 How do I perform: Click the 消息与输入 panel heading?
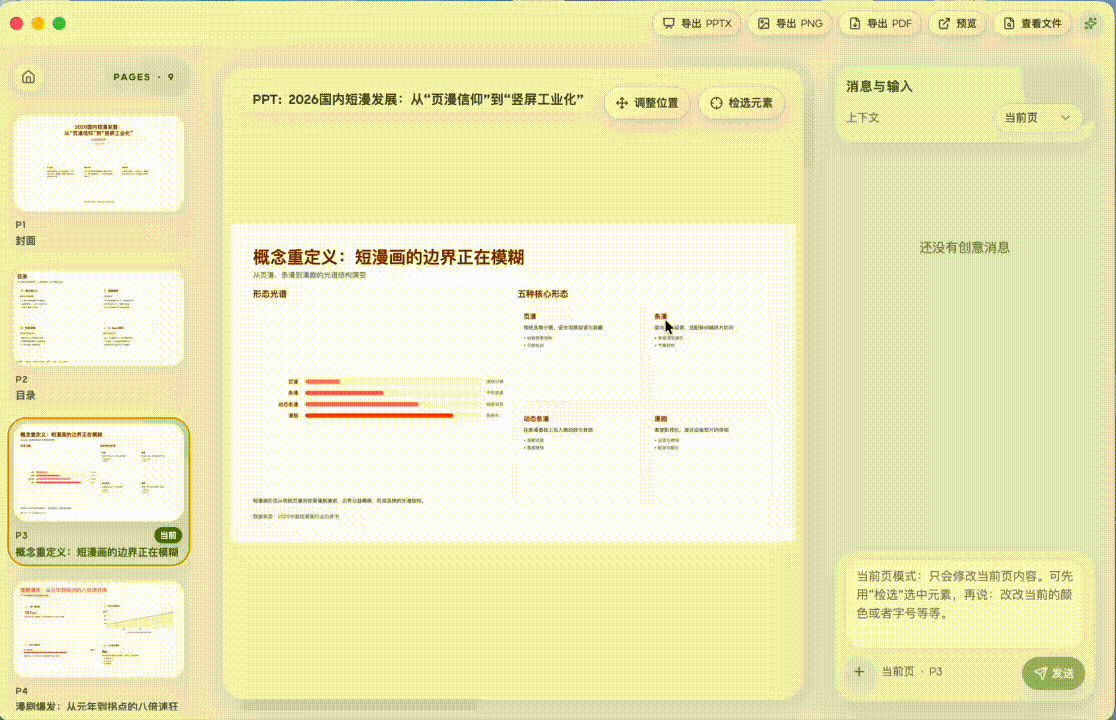tap(879, 87)
